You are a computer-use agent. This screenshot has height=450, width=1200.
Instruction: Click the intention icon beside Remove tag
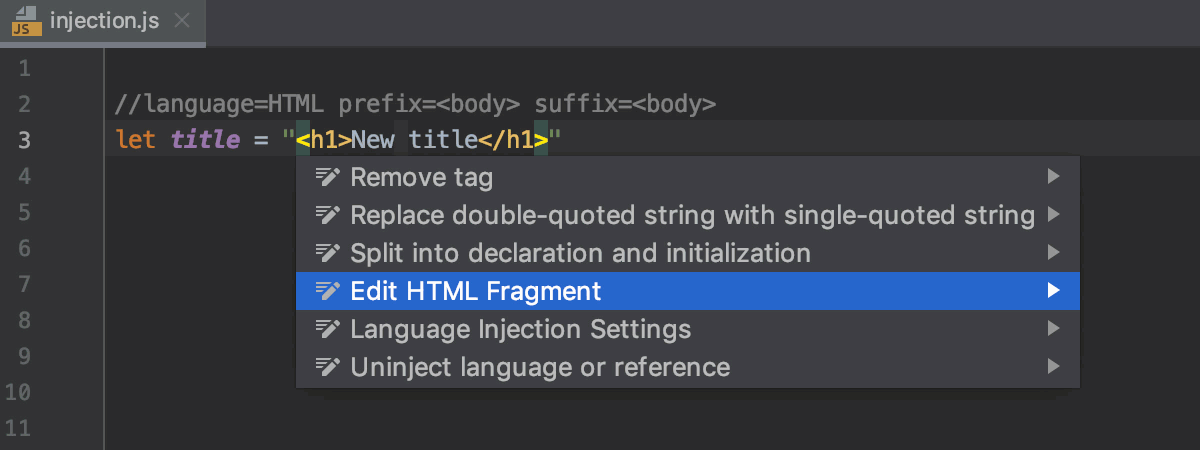pos(328,178)
